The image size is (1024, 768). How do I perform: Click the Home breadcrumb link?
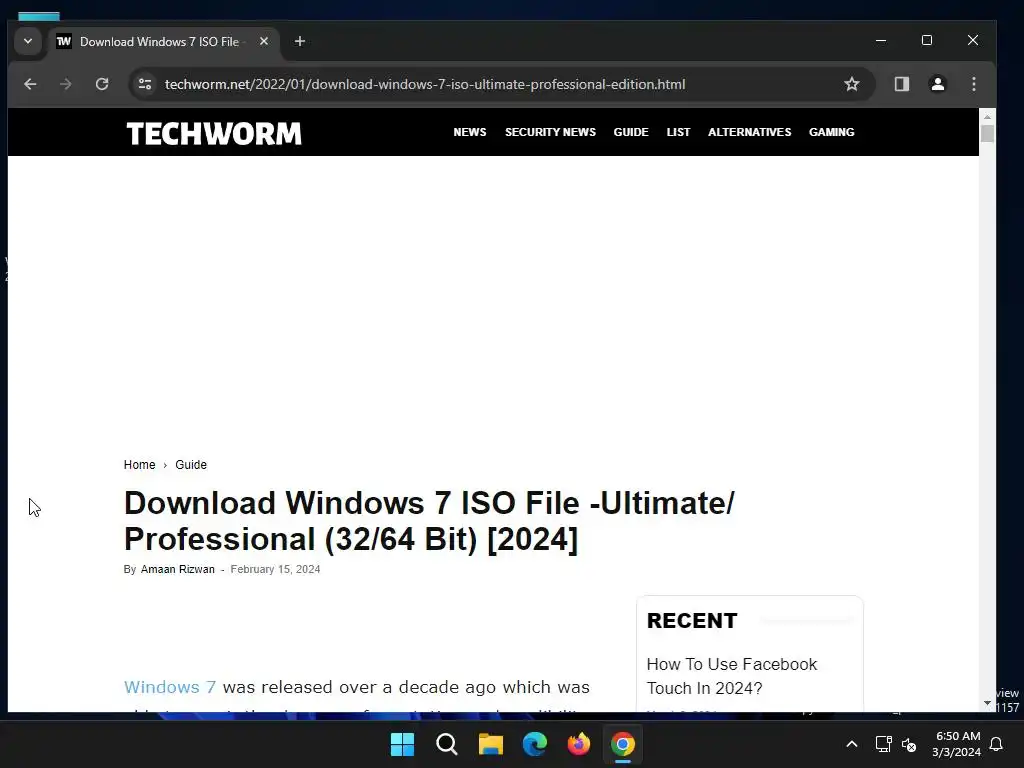(139, 465)
